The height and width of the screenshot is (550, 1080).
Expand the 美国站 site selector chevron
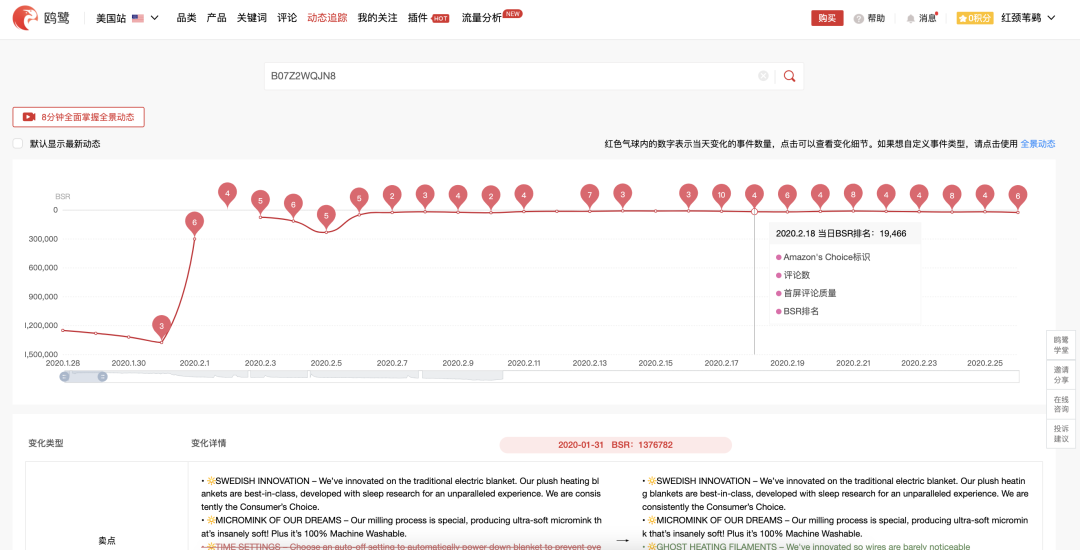coord(154,18)
